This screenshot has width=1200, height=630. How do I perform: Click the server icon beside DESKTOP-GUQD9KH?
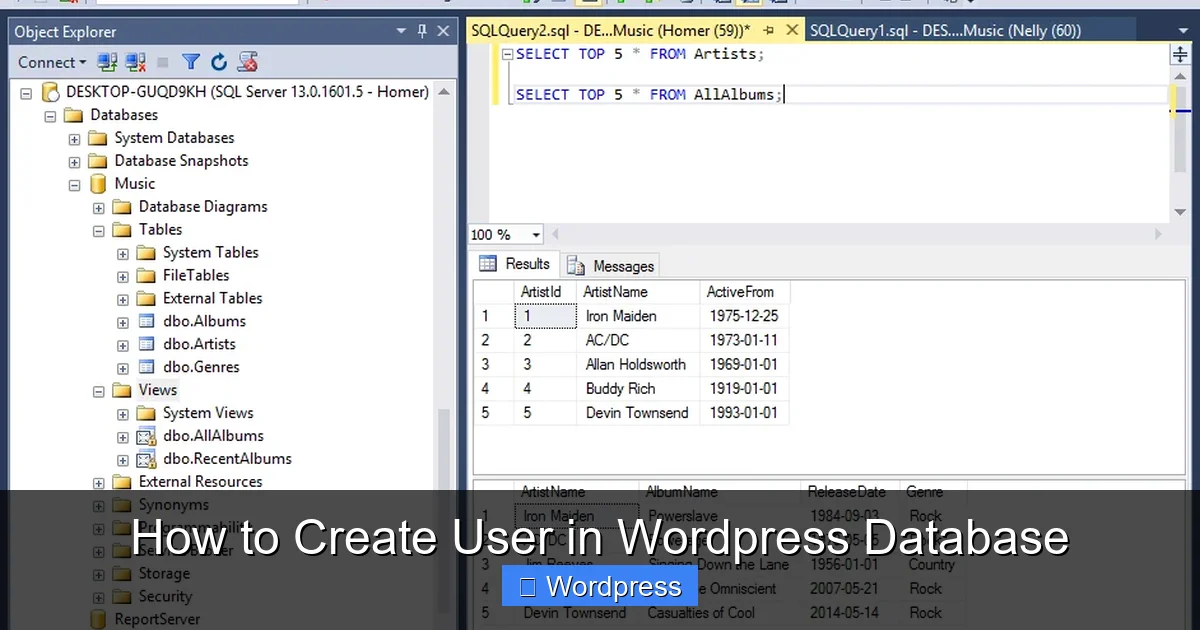pyautogui.click(x=51, y=91)
